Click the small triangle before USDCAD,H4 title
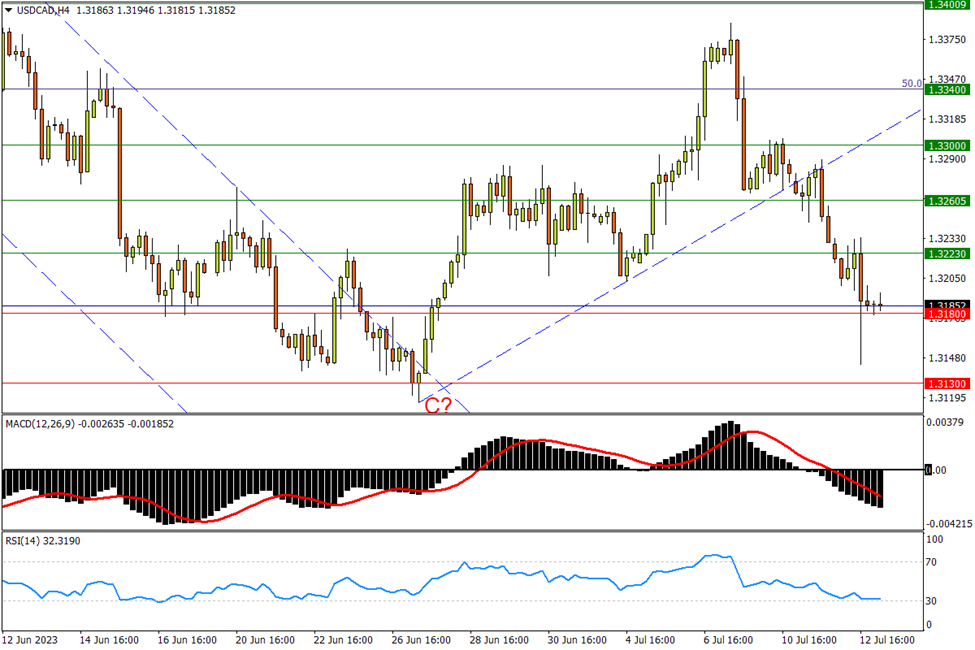The image size is (975, 650). coord(9,9)
